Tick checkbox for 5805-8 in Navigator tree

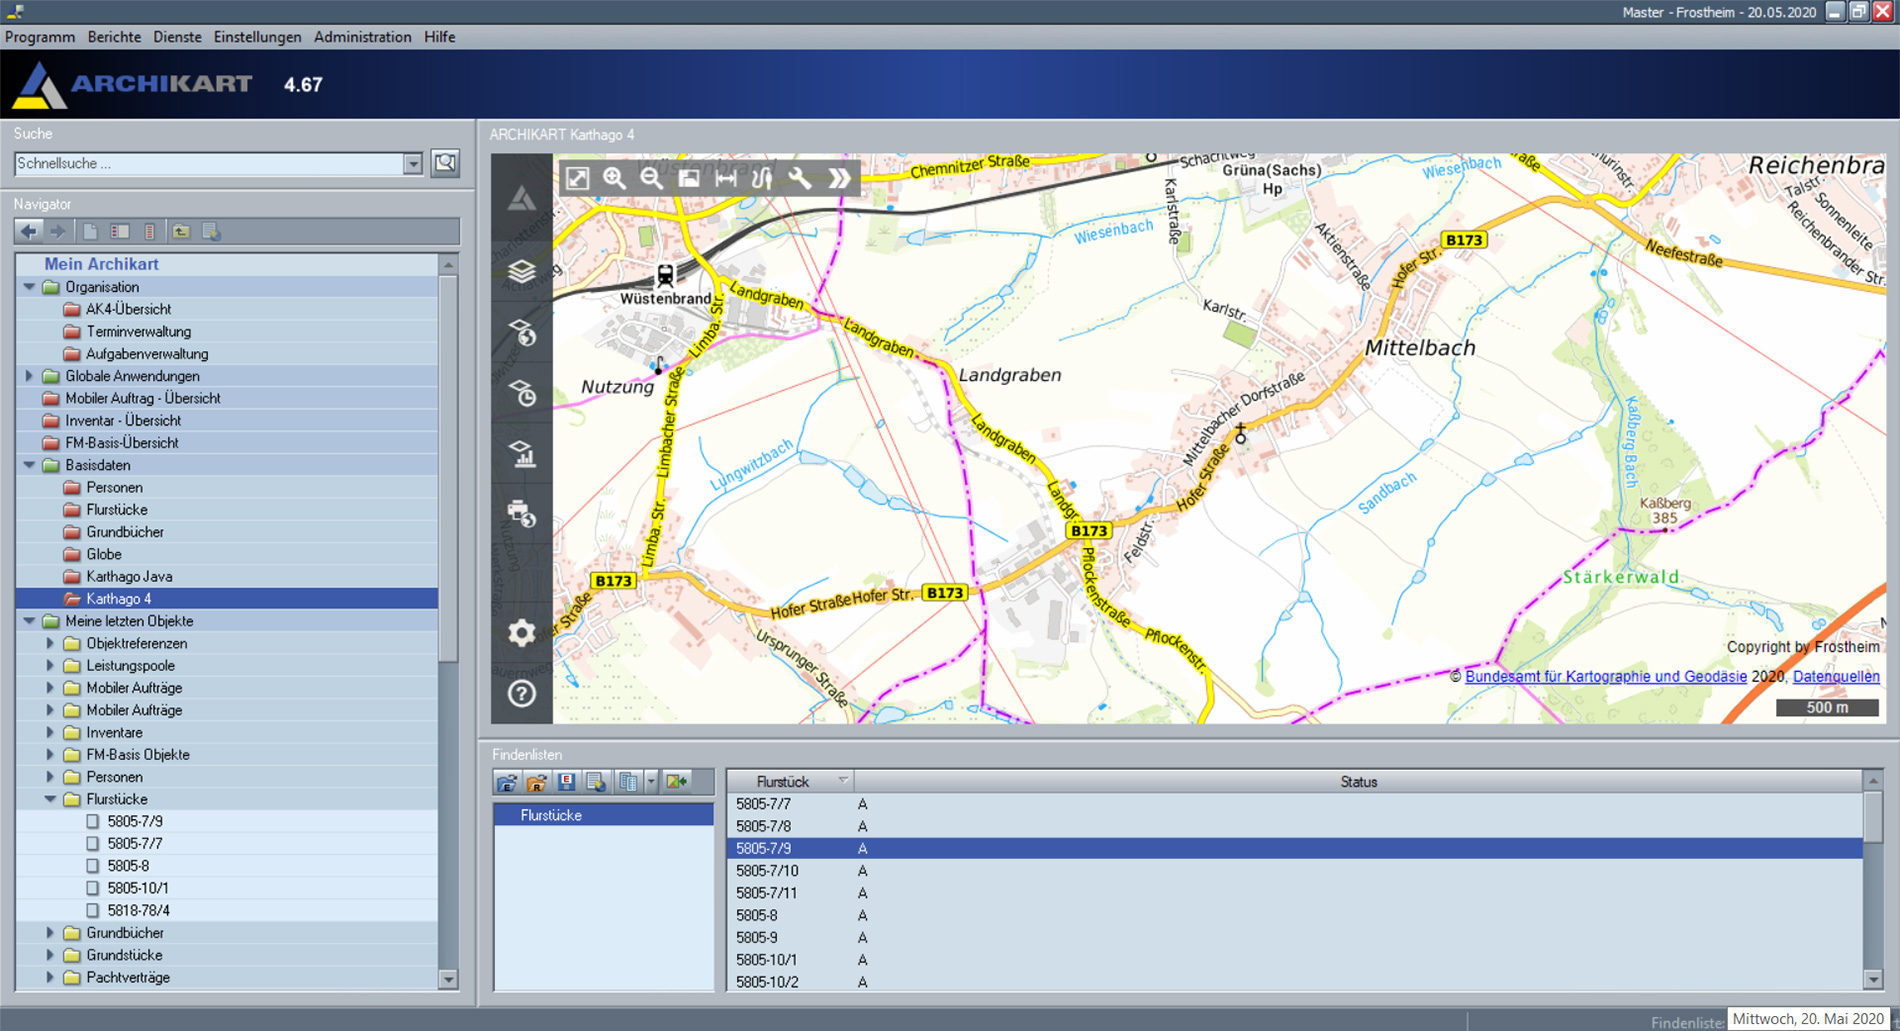click(93, 866)
